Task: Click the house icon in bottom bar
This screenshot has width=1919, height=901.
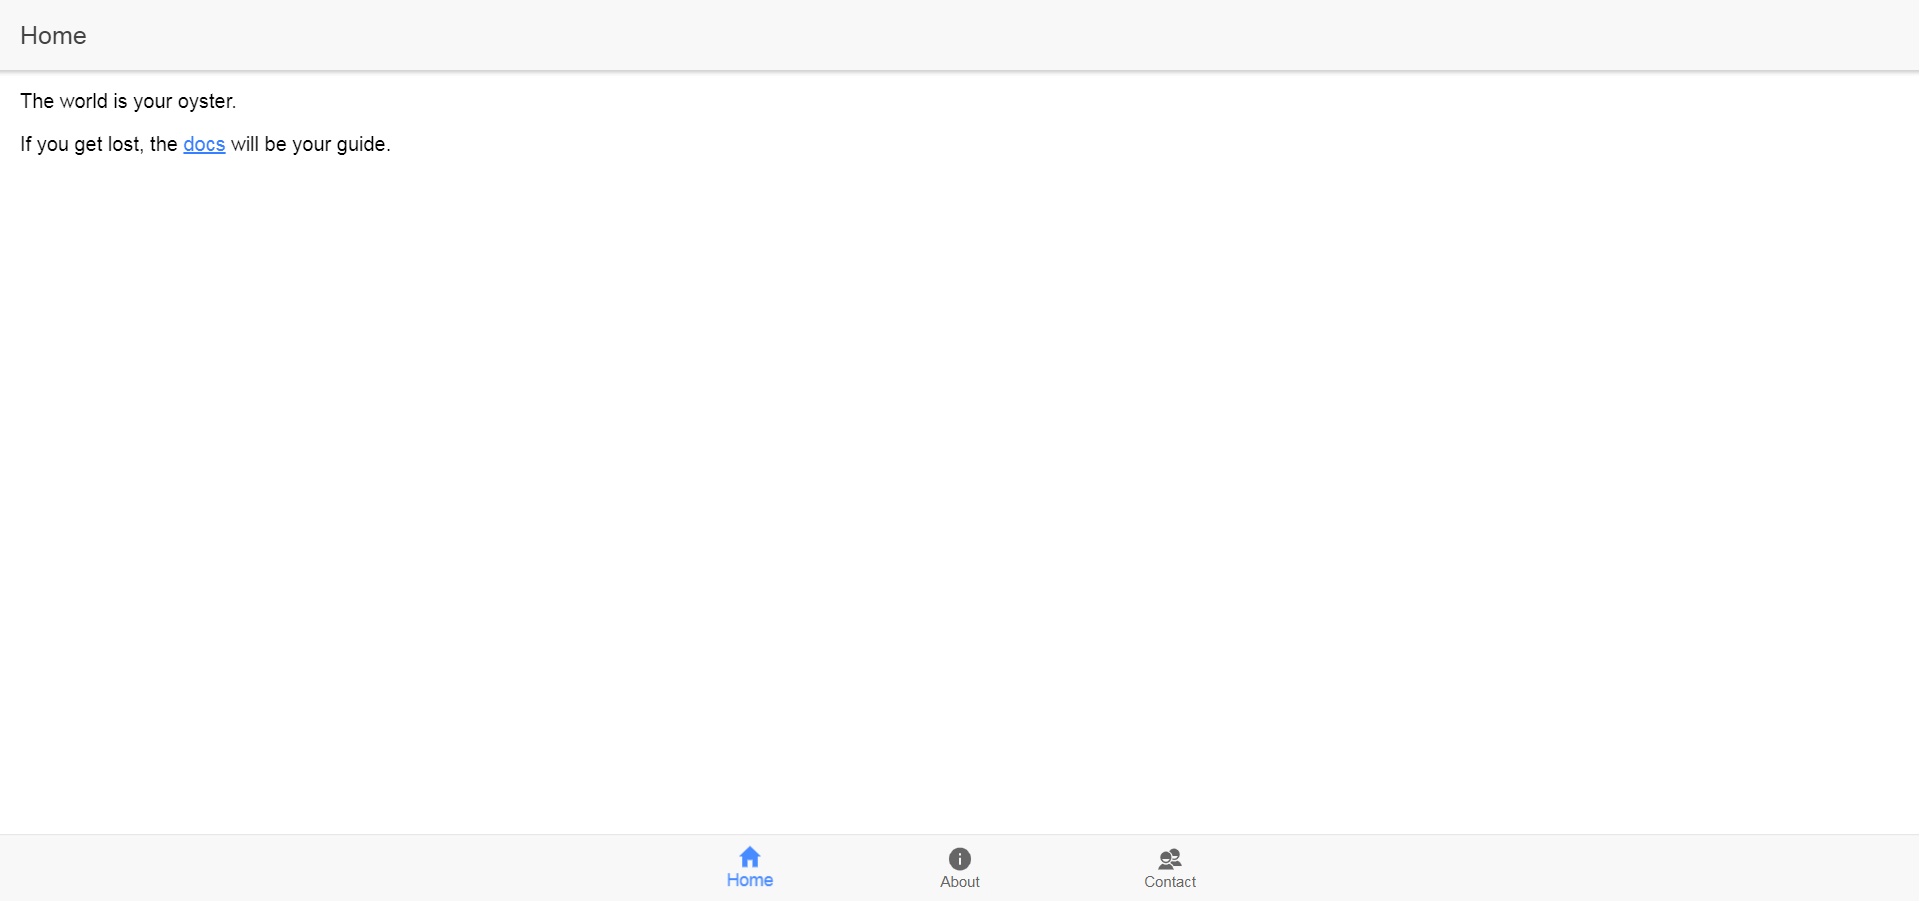Action: [750, 857]
